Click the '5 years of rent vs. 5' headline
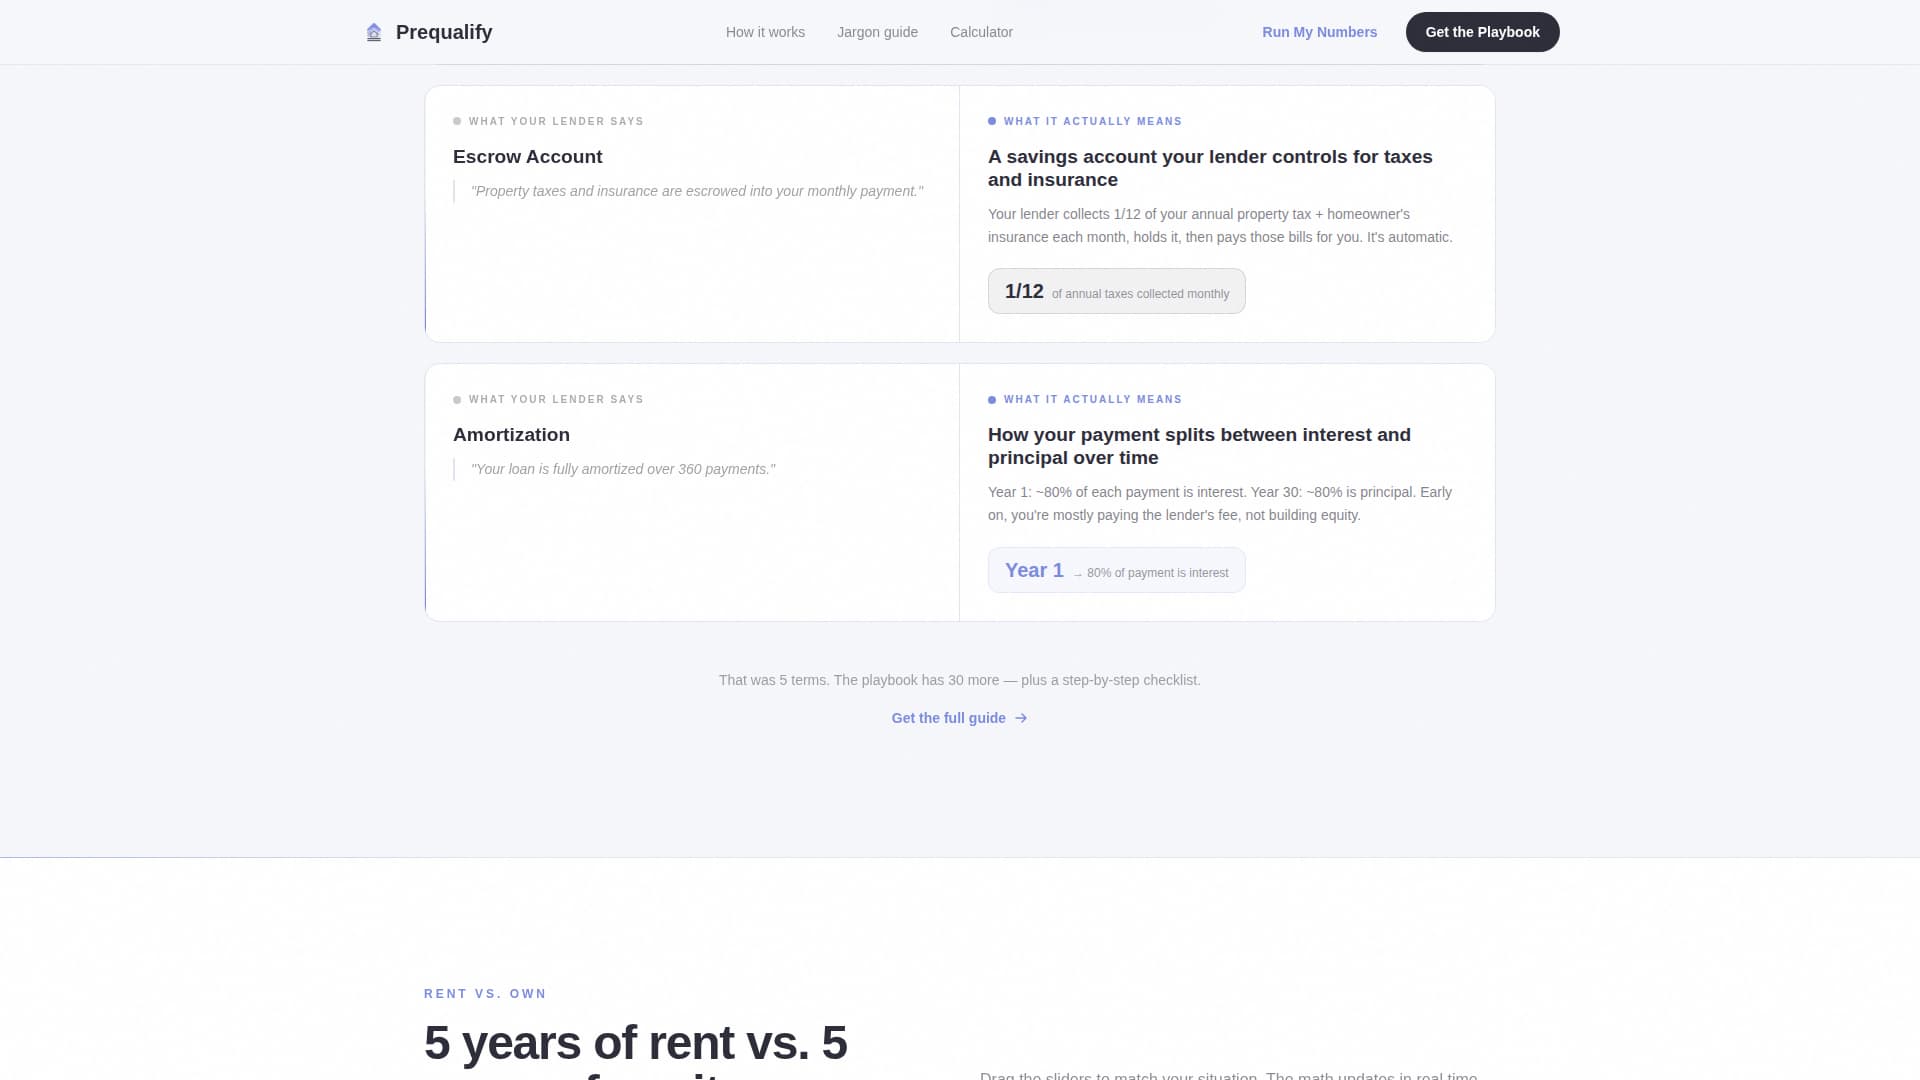The width and height of the screenshot is (1920, 1080). click(x=635, y=1043)
